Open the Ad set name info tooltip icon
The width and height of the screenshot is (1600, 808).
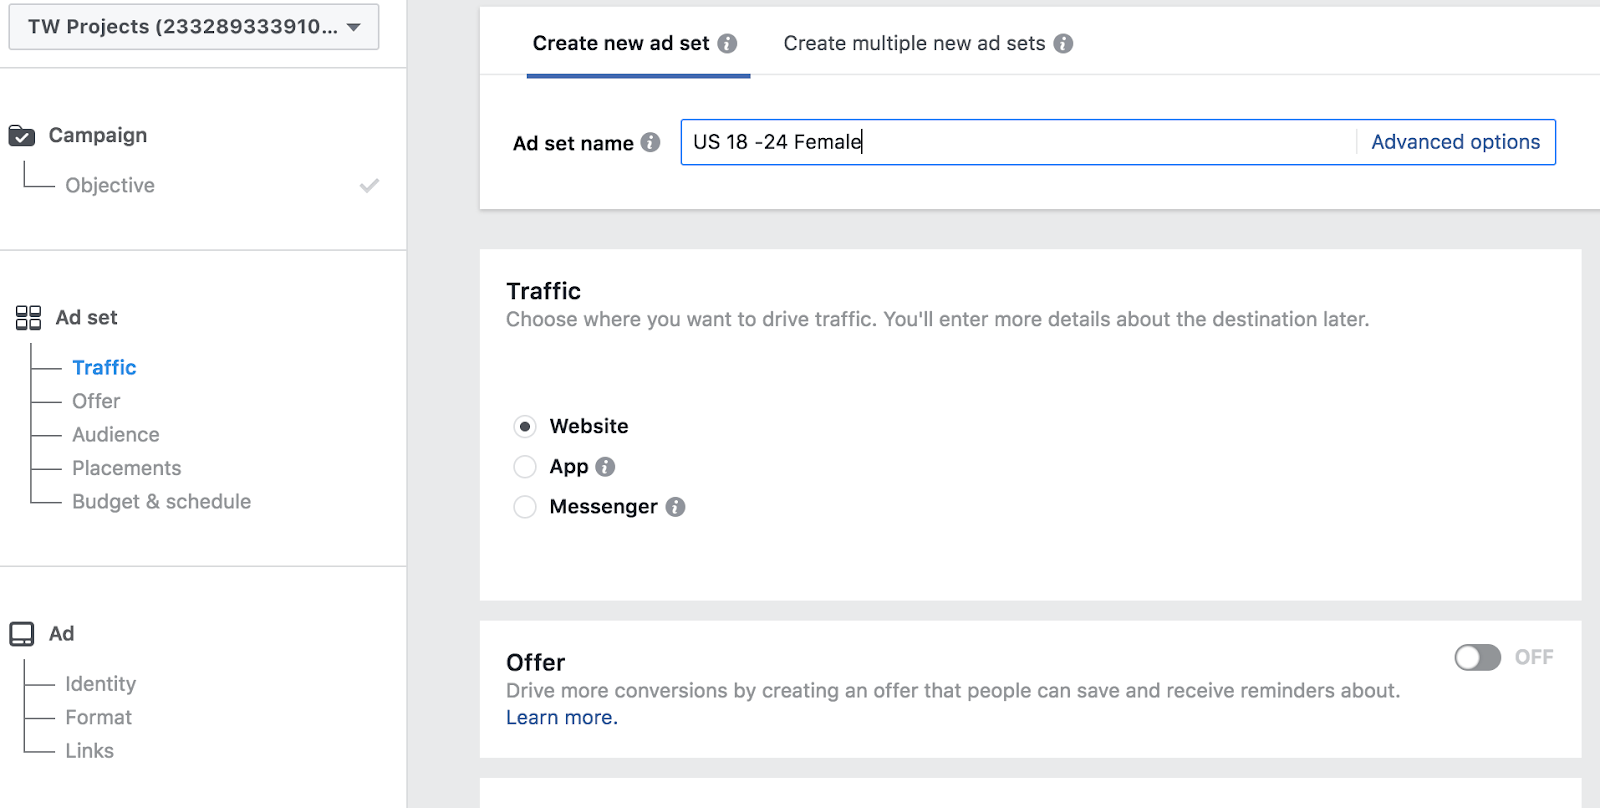[x=651, y=143]
